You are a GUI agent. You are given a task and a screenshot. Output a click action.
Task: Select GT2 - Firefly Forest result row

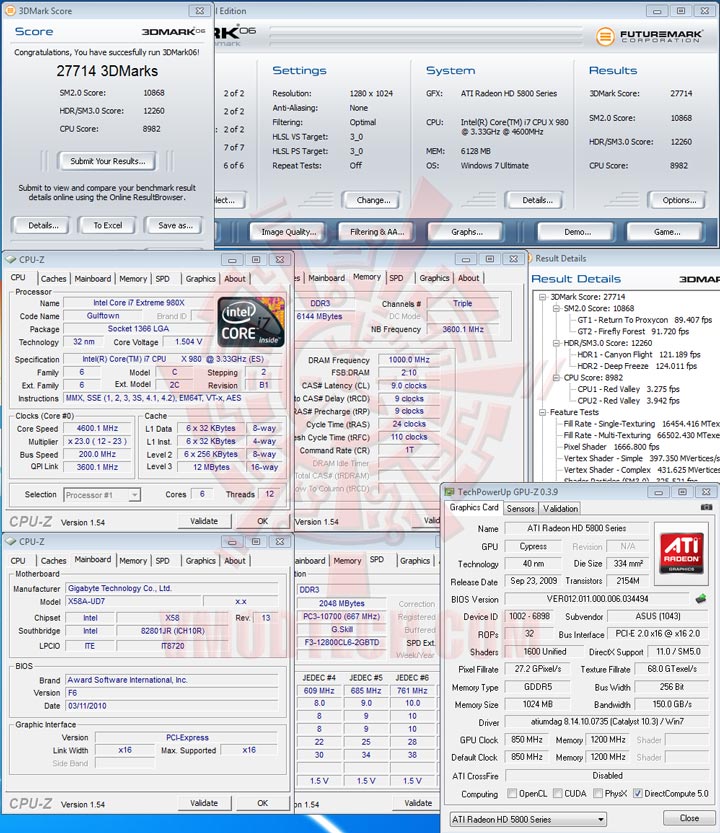tap(633, 332)
